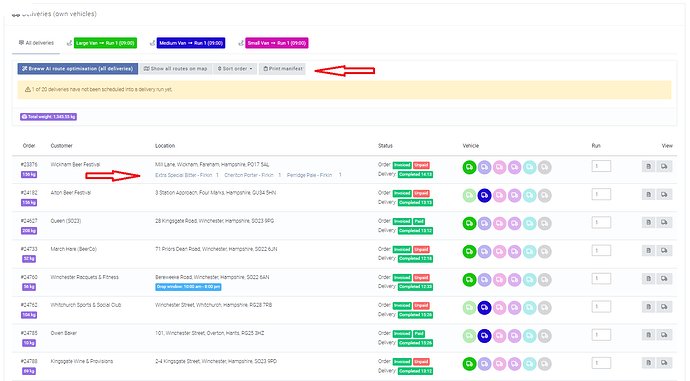
Task: View document icon for Whitchurch Sports & Social Club
Action: (x=648, y=307)
